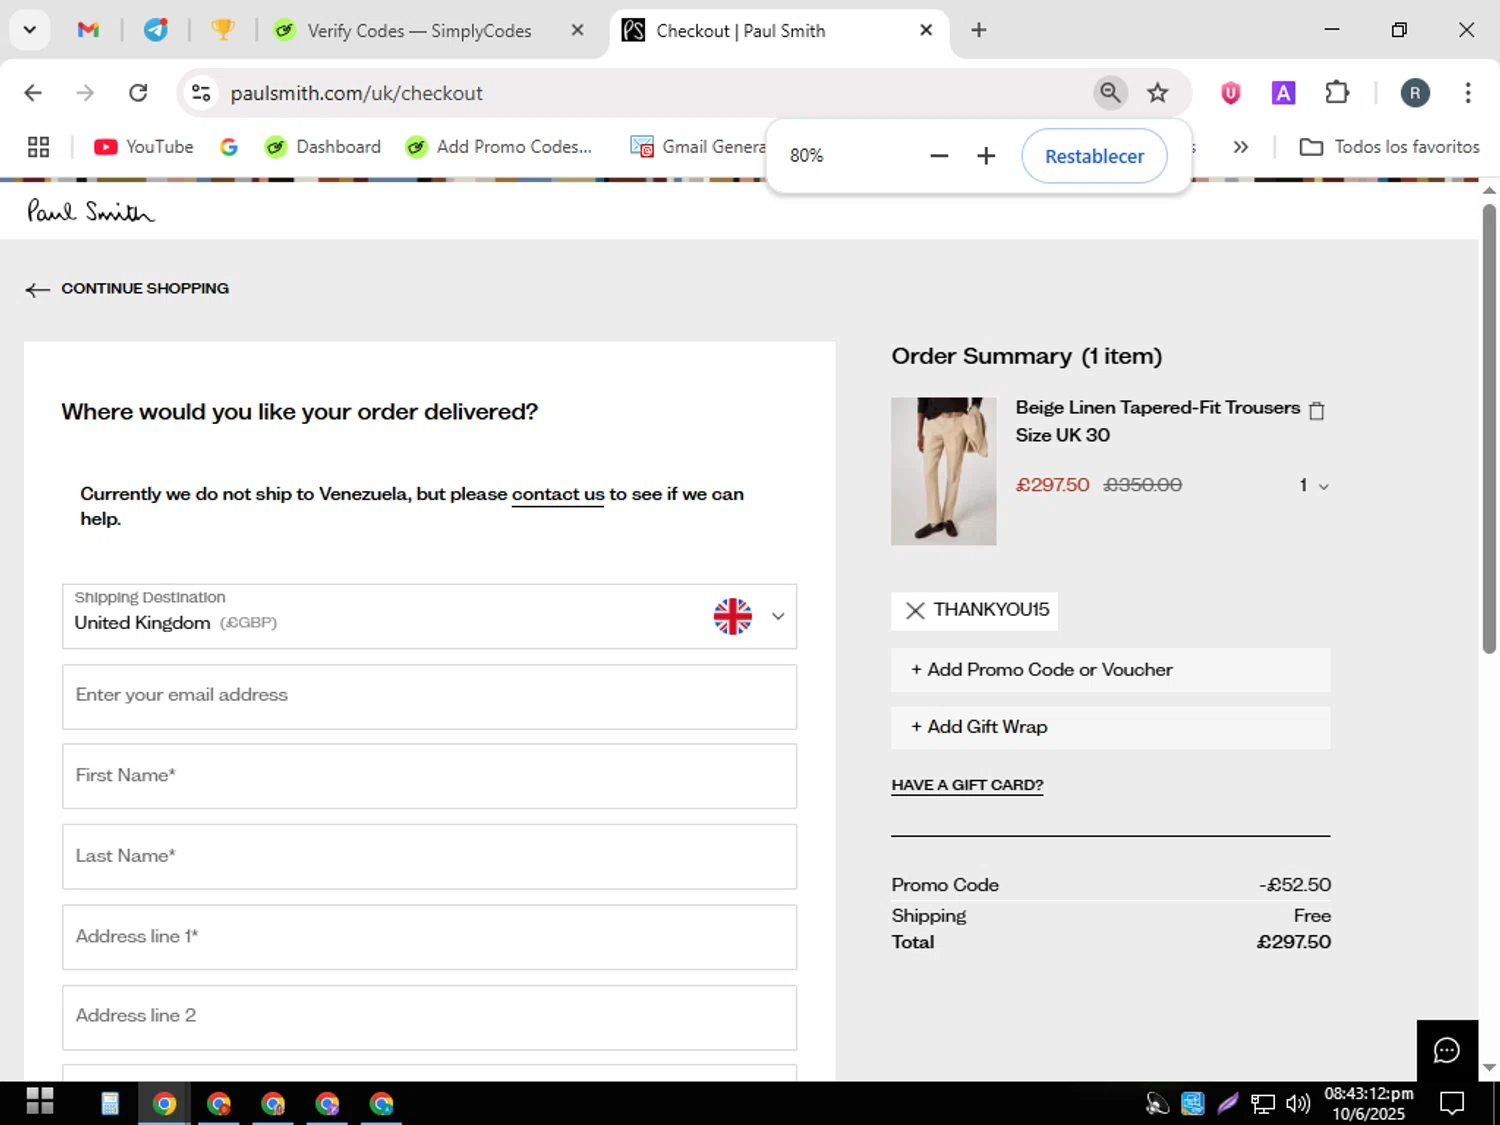The height and width of the screenshot is (1125, 1500).
Task: Click the beige trousers product thumbnail
Action: 943,471
